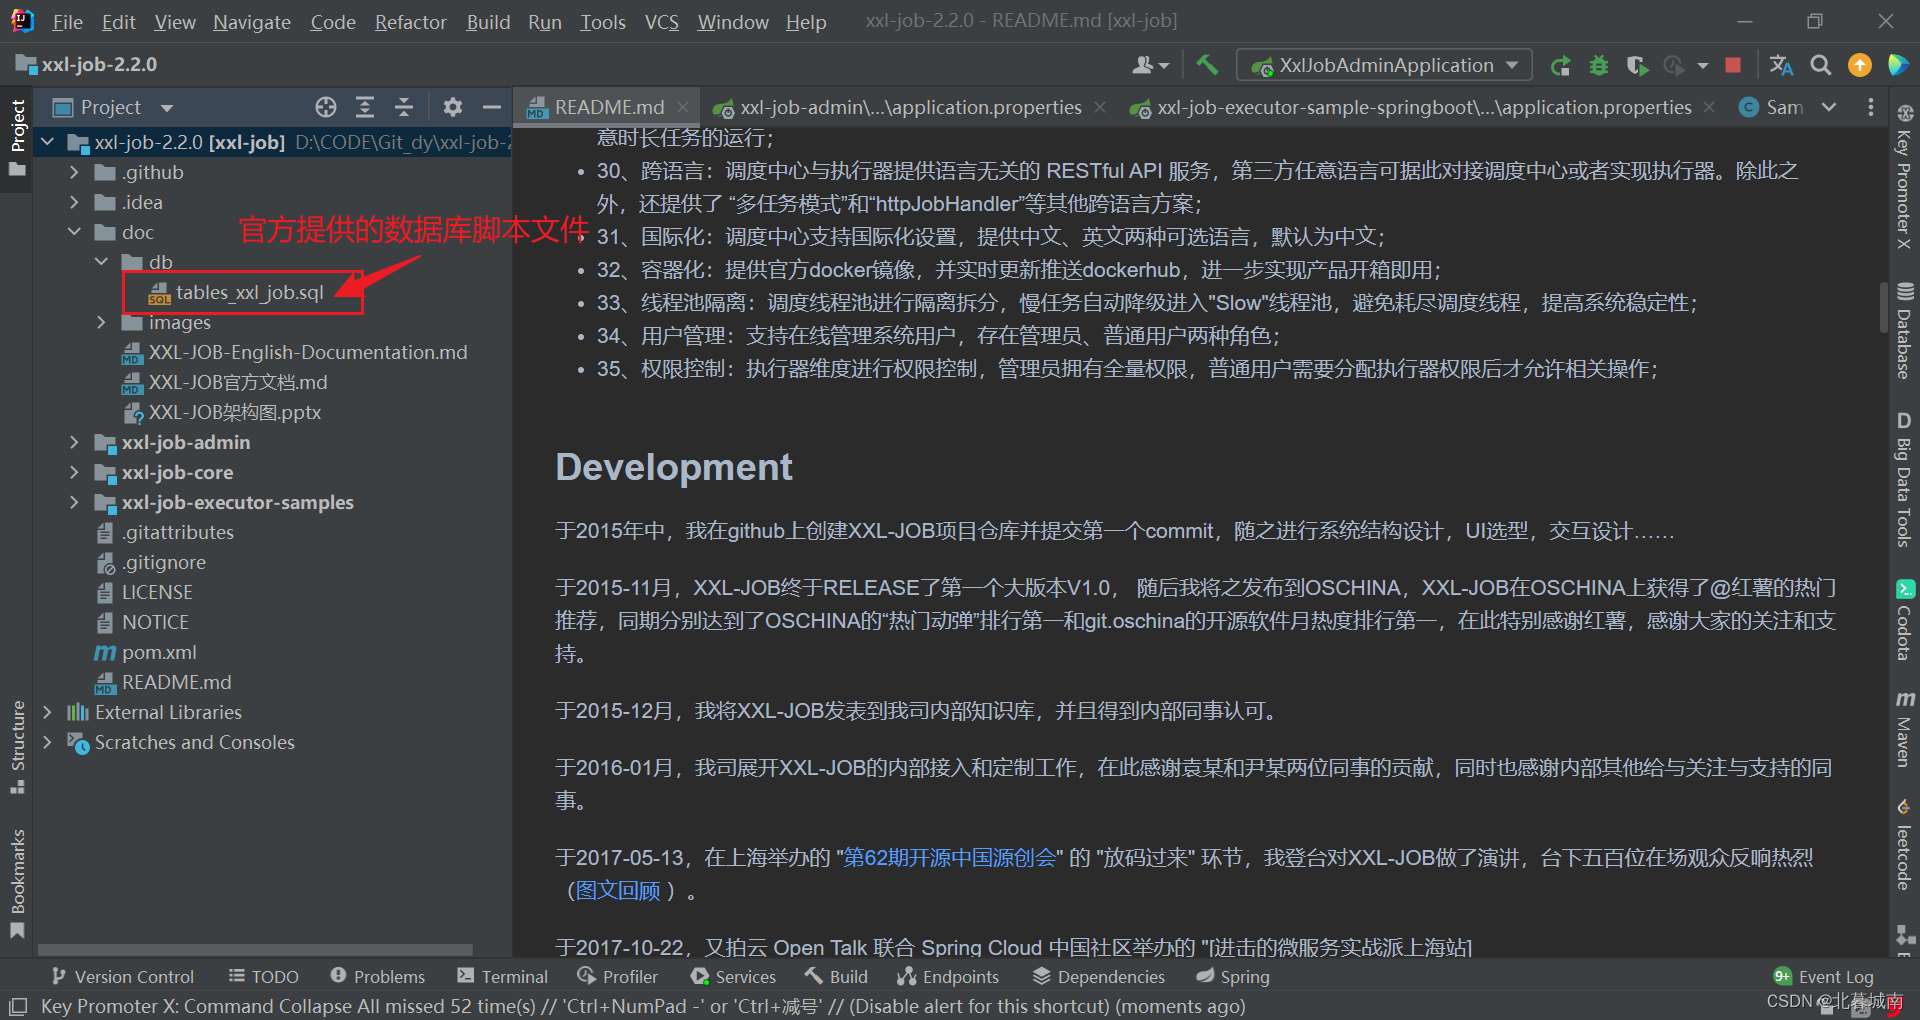Expand all in Project panel

[x=365, y=107]
